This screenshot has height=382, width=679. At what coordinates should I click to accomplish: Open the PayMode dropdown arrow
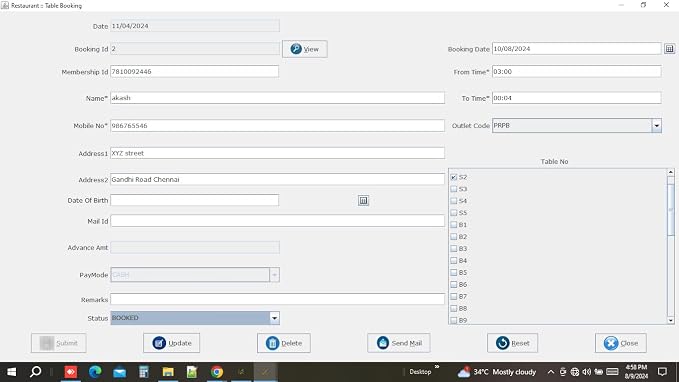click(275, 275)
